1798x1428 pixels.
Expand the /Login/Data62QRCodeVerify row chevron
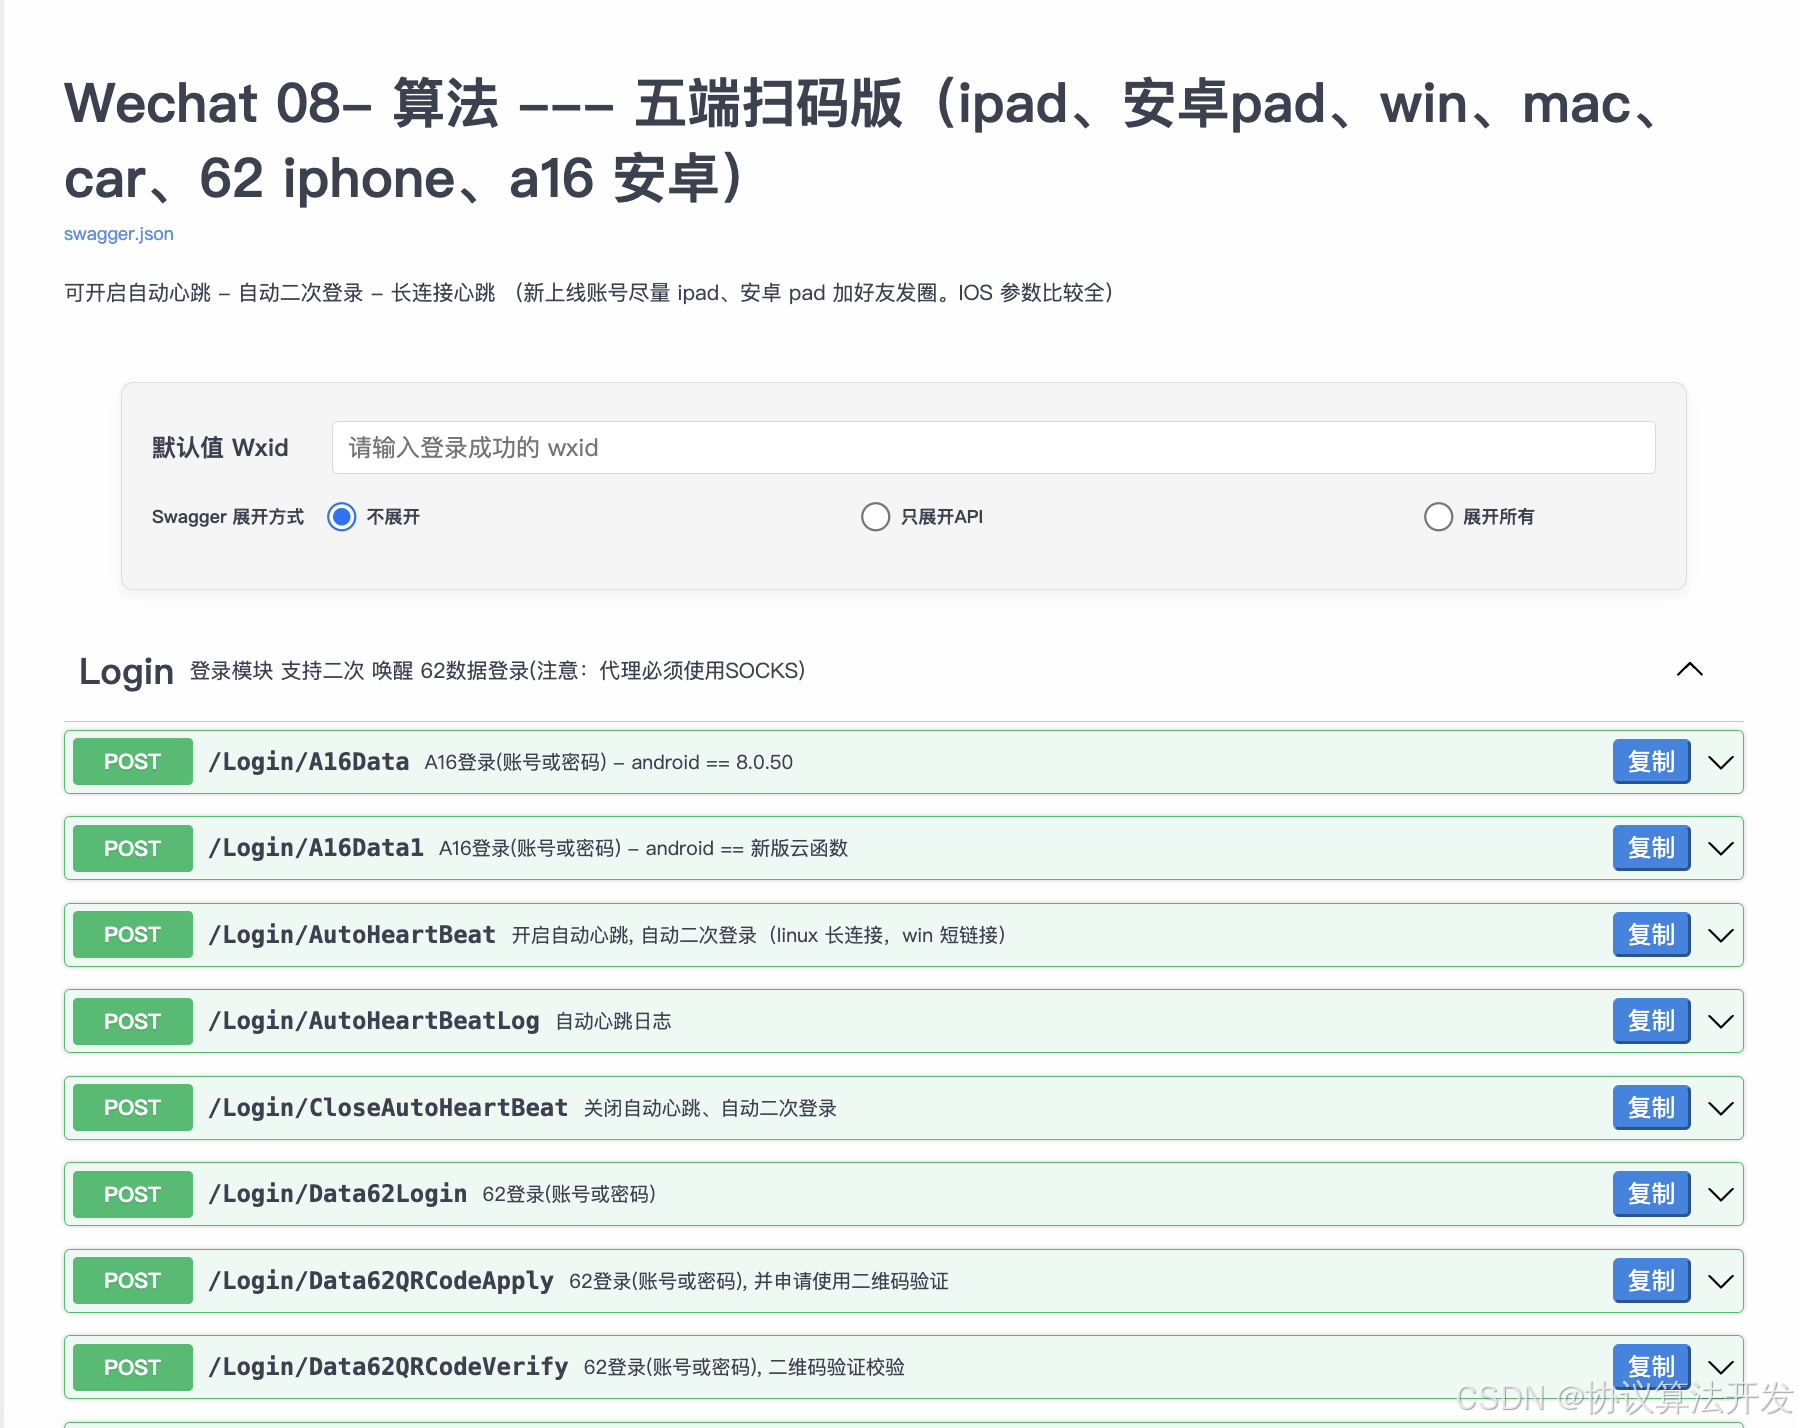point(1720,1368)
